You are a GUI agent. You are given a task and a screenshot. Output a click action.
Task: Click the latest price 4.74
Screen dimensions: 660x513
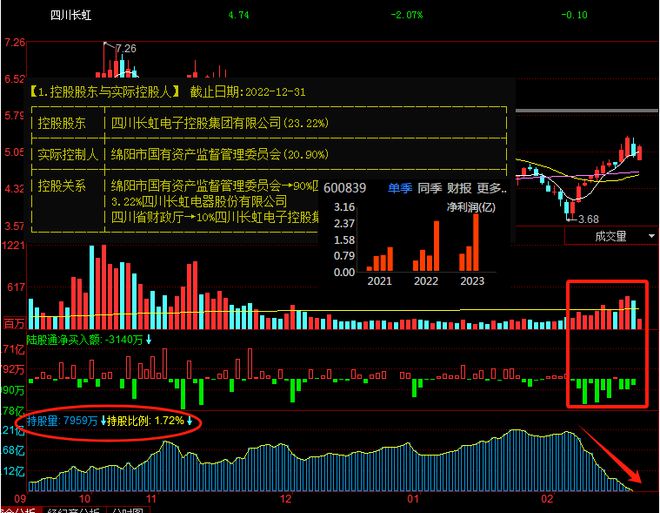point(238,15)
